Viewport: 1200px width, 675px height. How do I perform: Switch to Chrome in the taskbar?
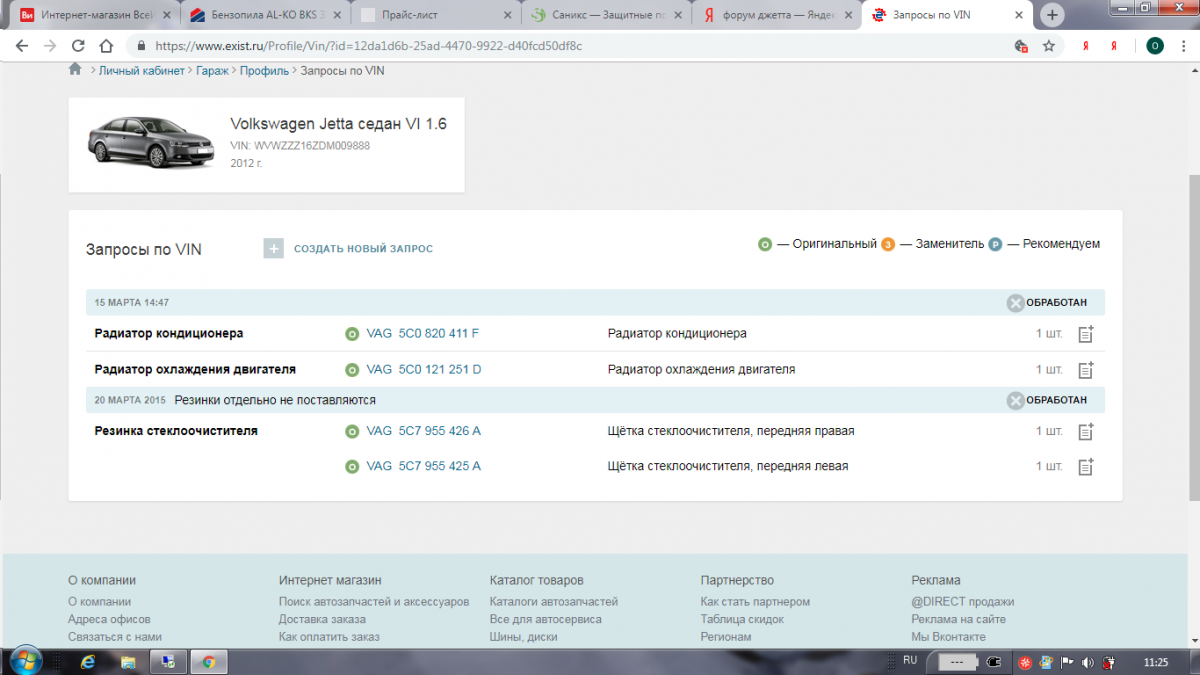coord(208,661)
